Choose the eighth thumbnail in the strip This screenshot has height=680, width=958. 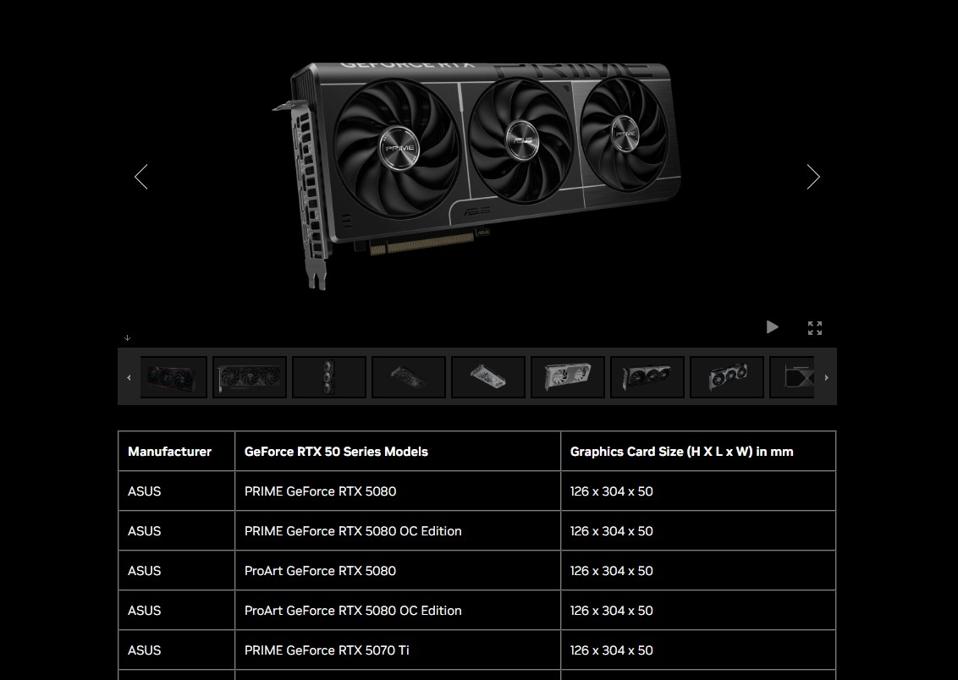coord(727,377)
